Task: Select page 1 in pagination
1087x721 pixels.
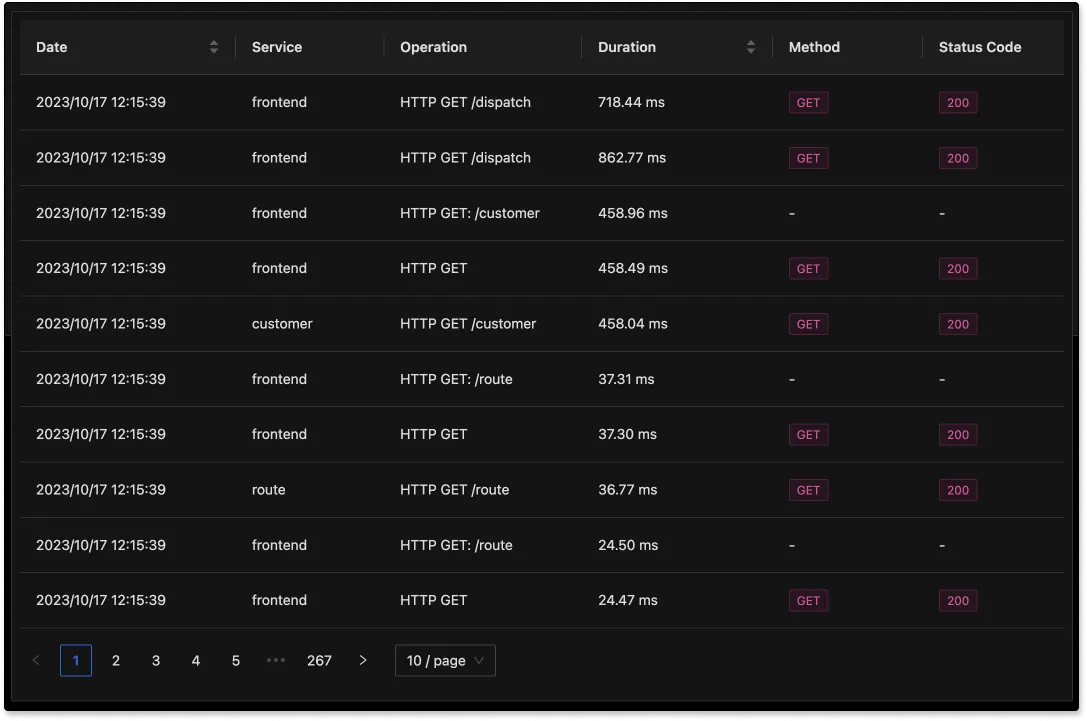Action: [x=76, y=661]
